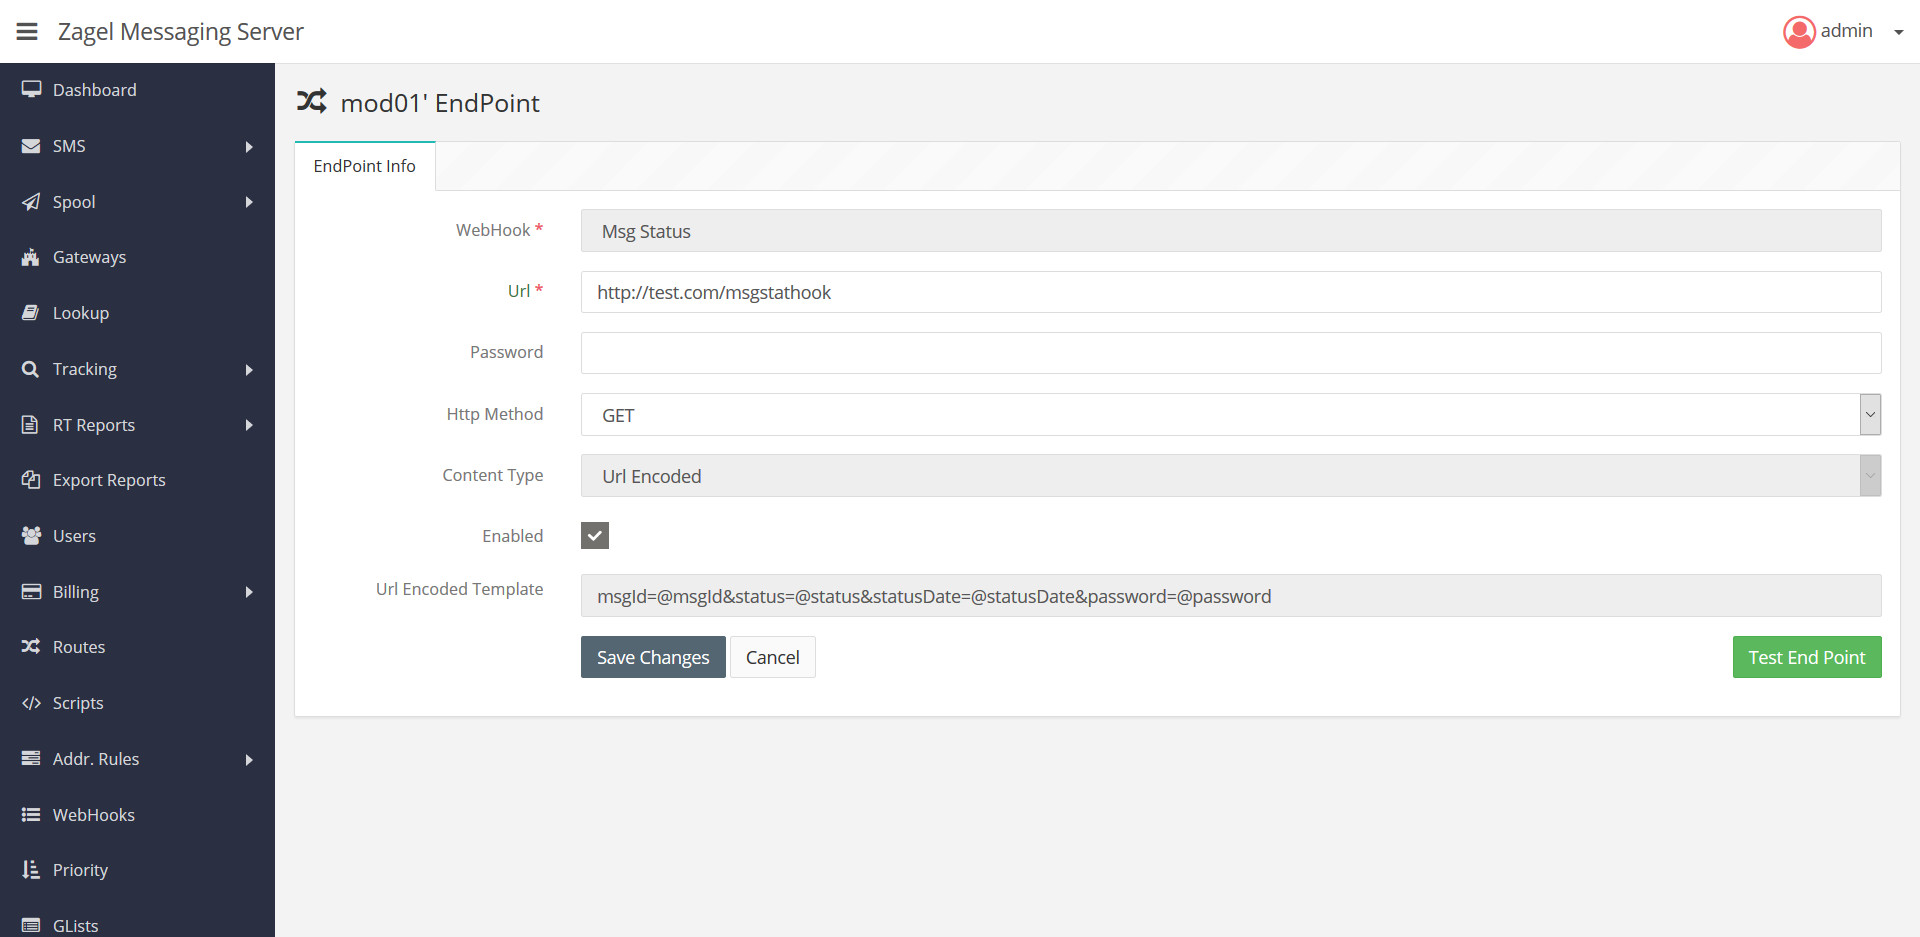Click the Scripts code icon
Screen dimensions: 1920x937
click(x=31, y=703)
